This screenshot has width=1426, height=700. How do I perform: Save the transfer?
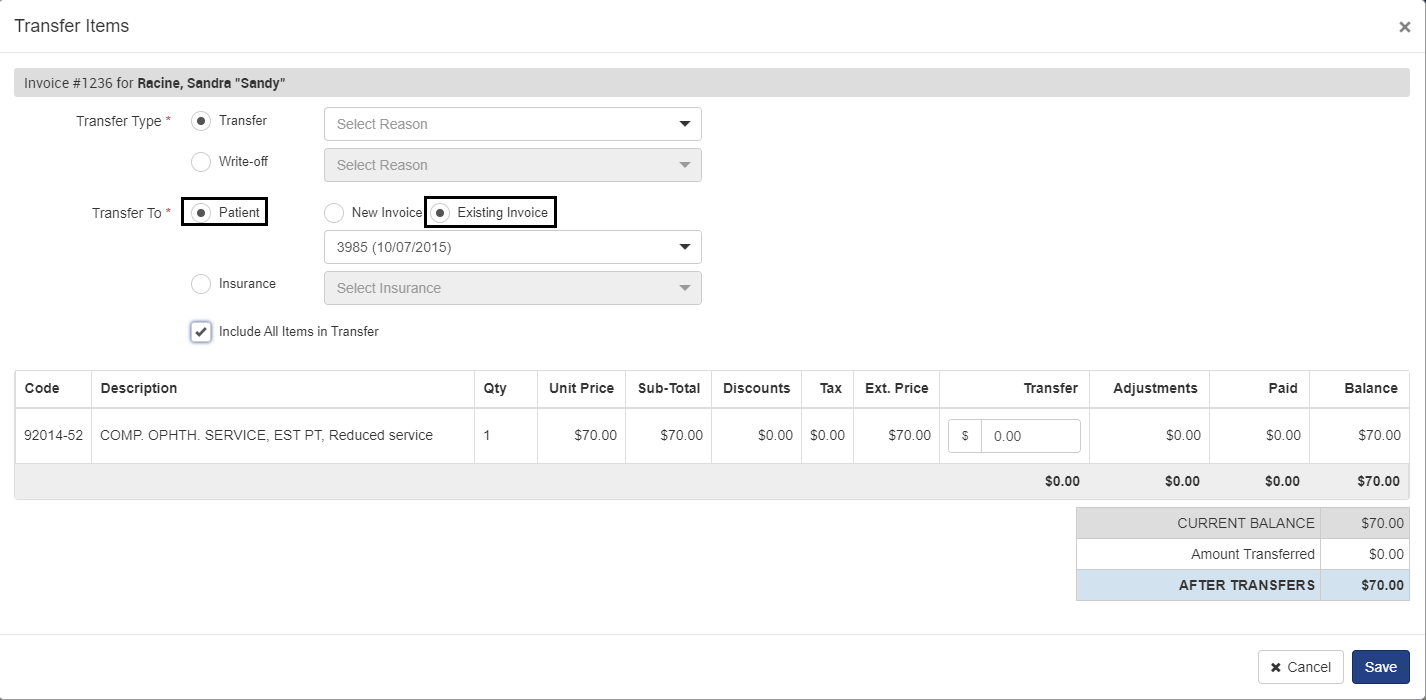click(1380, 667)
